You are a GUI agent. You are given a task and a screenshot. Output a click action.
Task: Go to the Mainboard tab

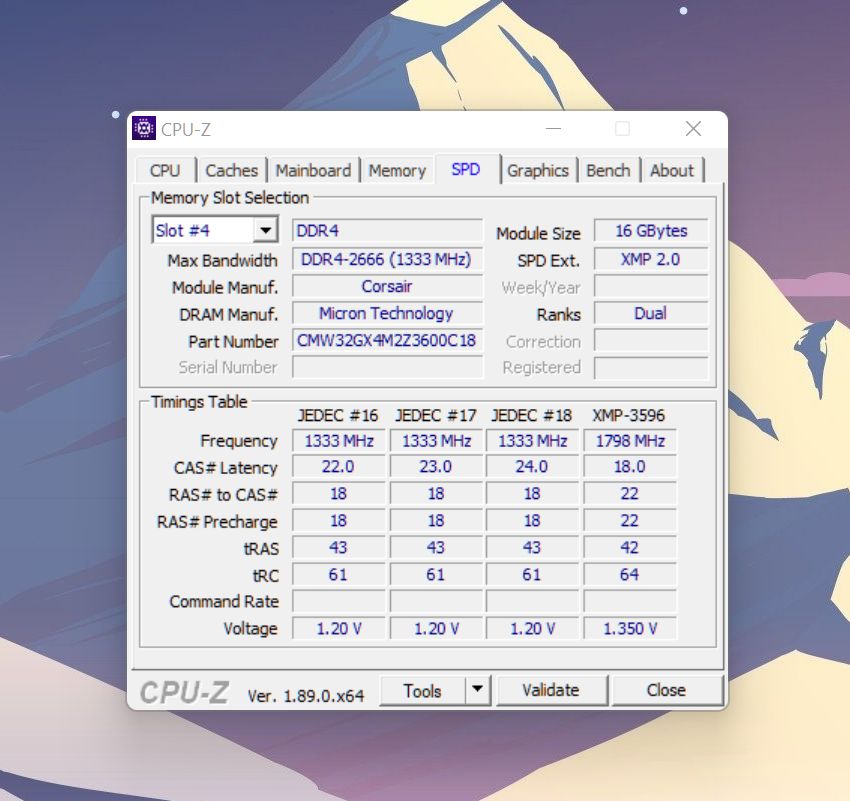pyautogui.click(x=313, y=170)
